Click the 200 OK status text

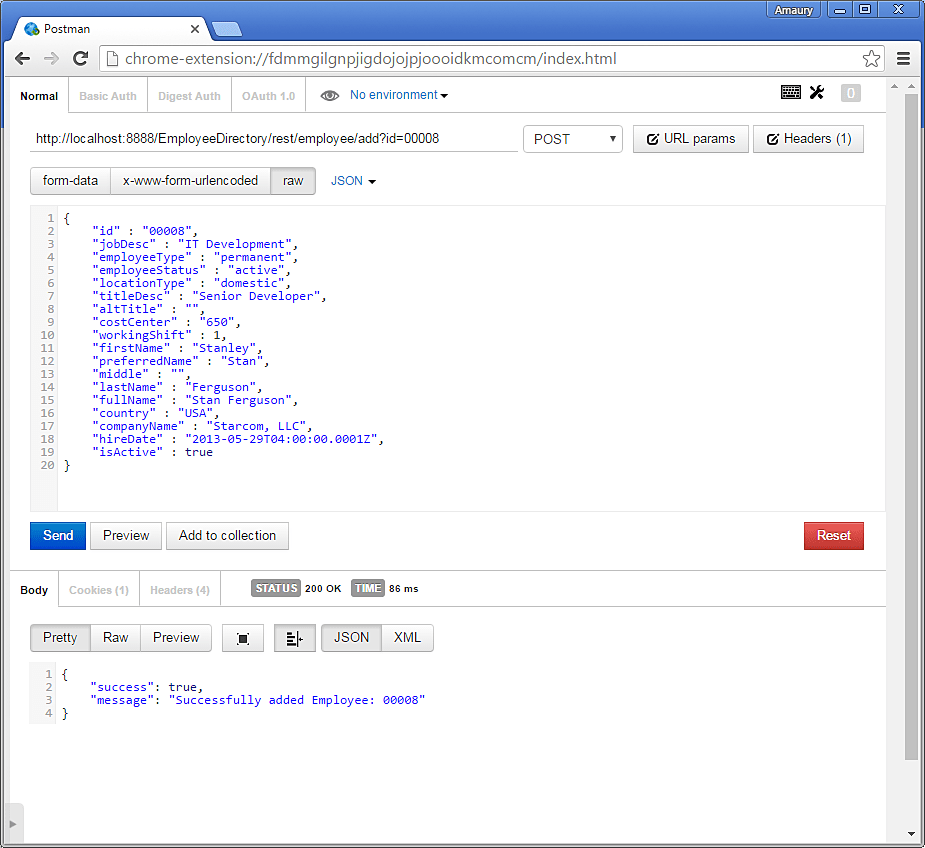323,588
